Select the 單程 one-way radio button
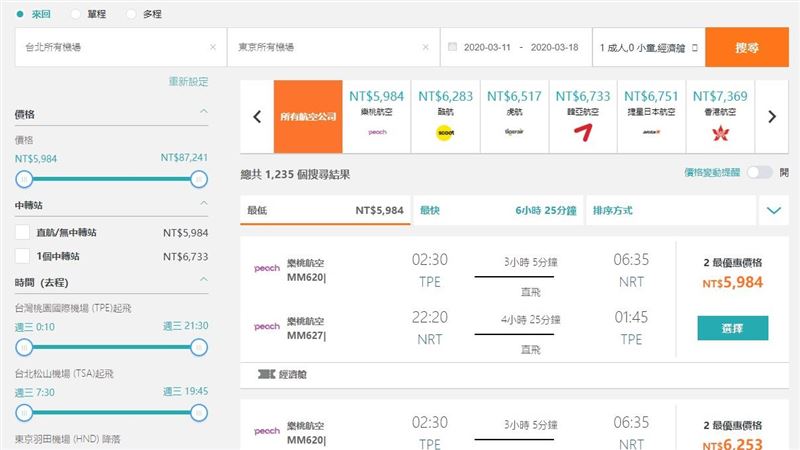This screenshot has height=450, width=800. coord(76,14)
